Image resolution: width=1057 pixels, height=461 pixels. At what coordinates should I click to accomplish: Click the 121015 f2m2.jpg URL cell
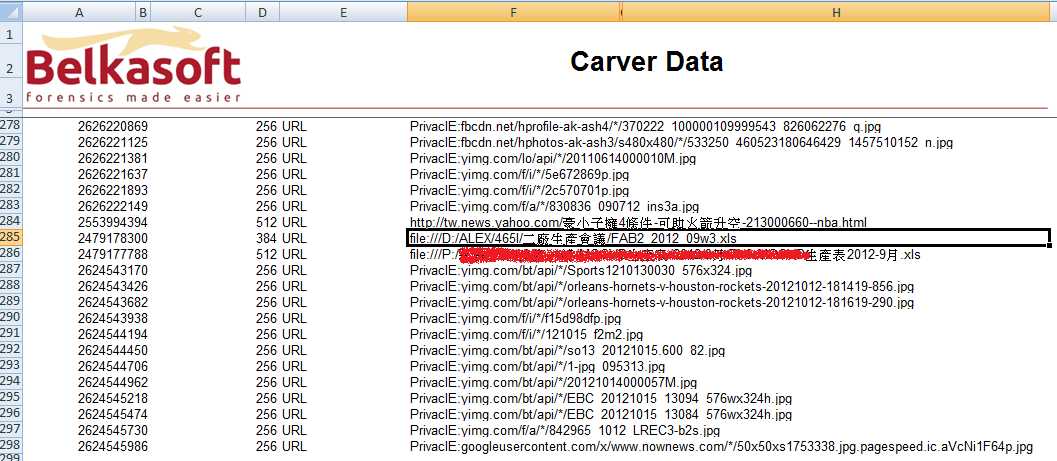click(526, 335)
